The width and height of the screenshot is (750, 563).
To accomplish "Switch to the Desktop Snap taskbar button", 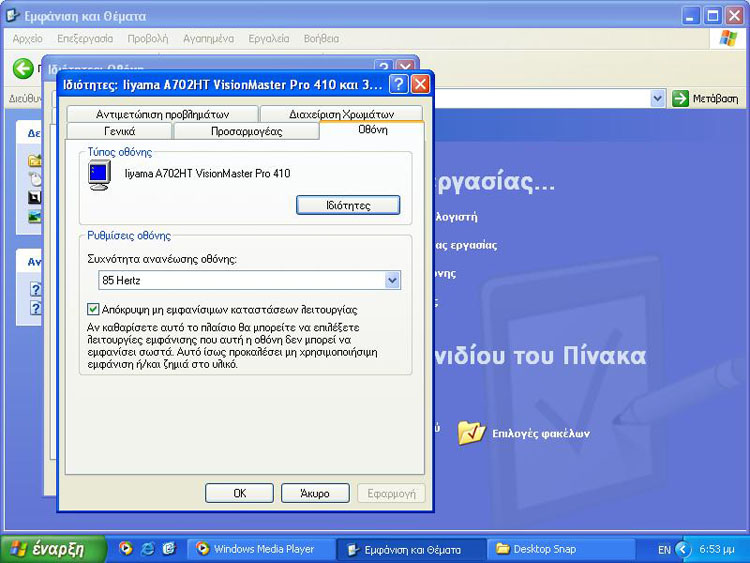I will coord(561,549).
